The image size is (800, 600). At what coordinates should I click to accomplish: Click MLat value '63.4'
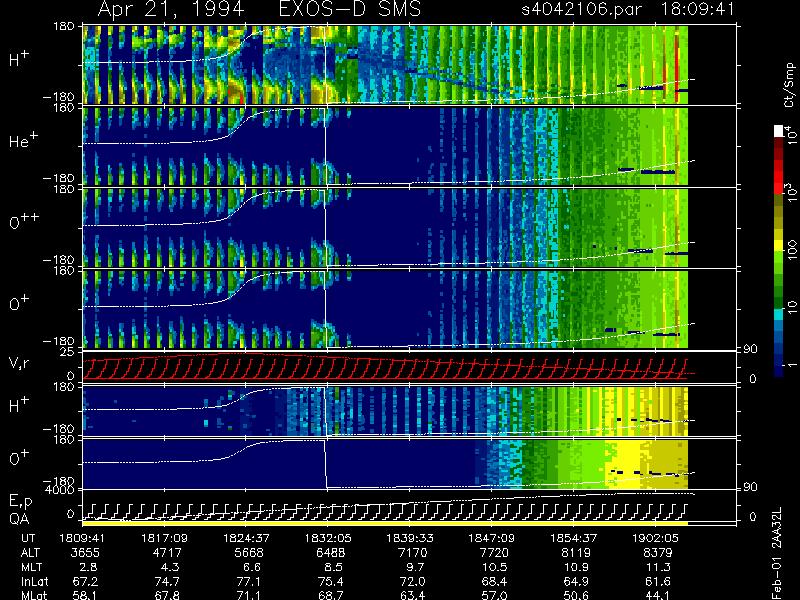tap(412, 595)
